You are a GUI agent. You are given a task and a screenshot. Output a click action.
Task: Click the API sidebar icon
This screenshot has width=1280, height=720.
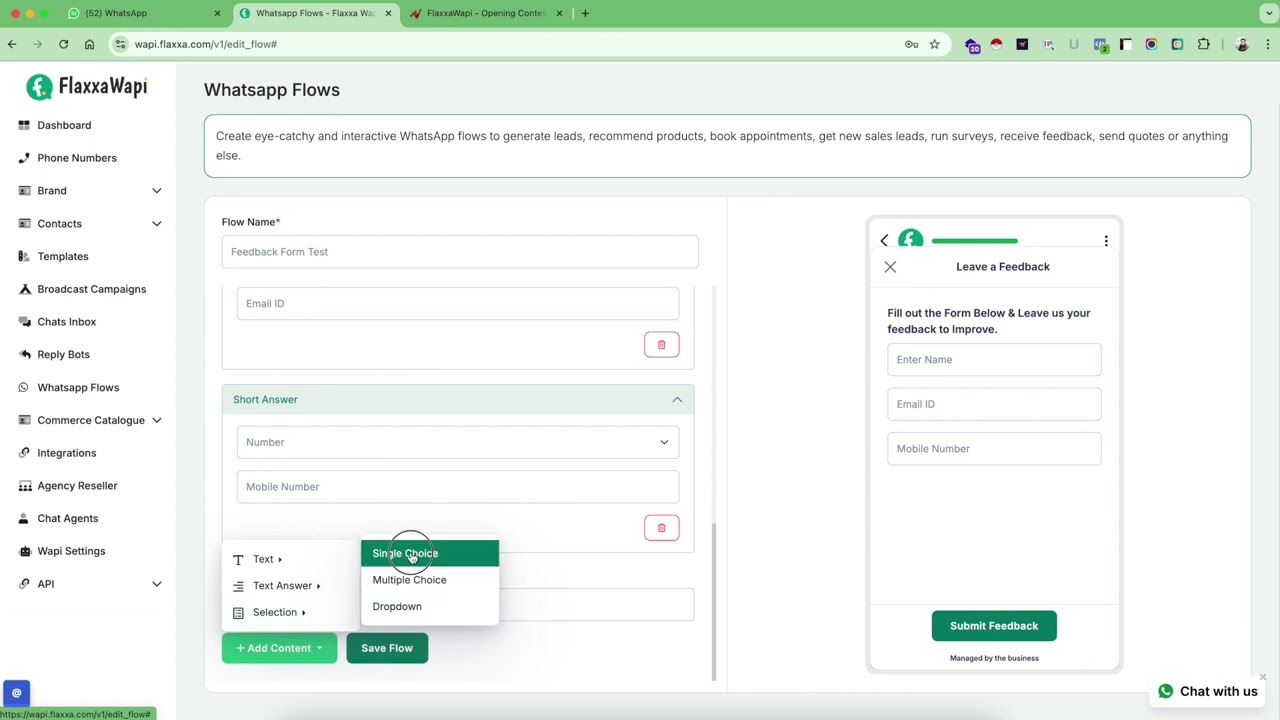(x=24, y=584)
